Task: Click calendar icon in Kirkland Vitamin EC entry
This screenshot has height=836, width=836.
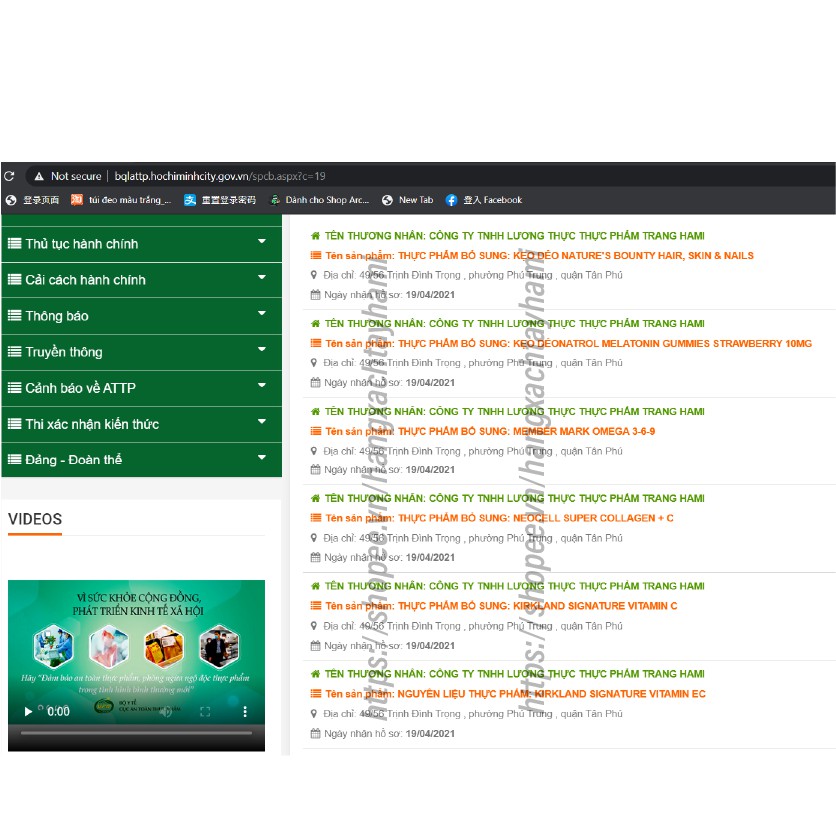Action: [316, 733]
